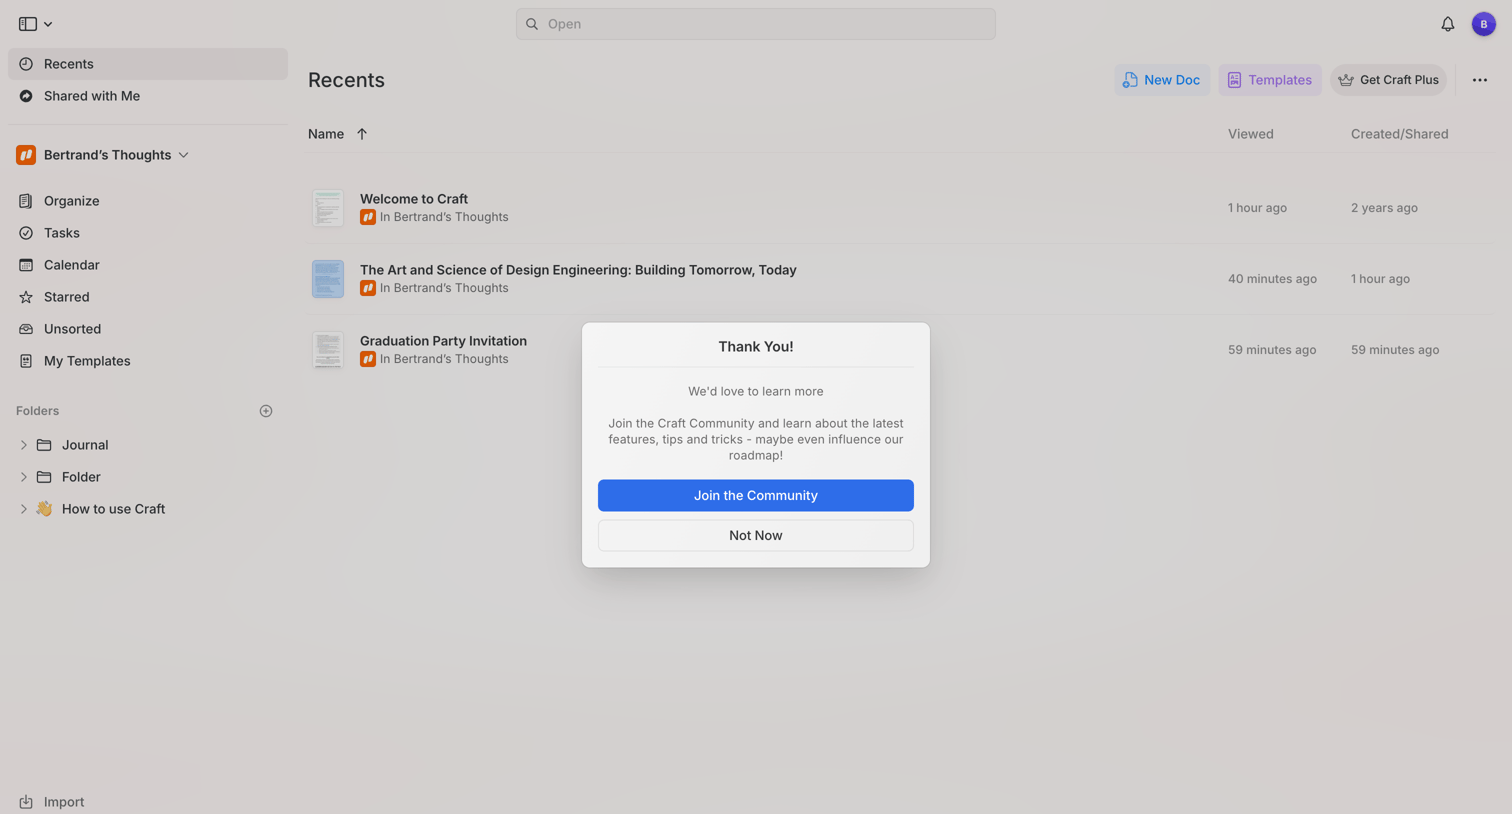Add a new folder with plus icon

pos(266,411)
